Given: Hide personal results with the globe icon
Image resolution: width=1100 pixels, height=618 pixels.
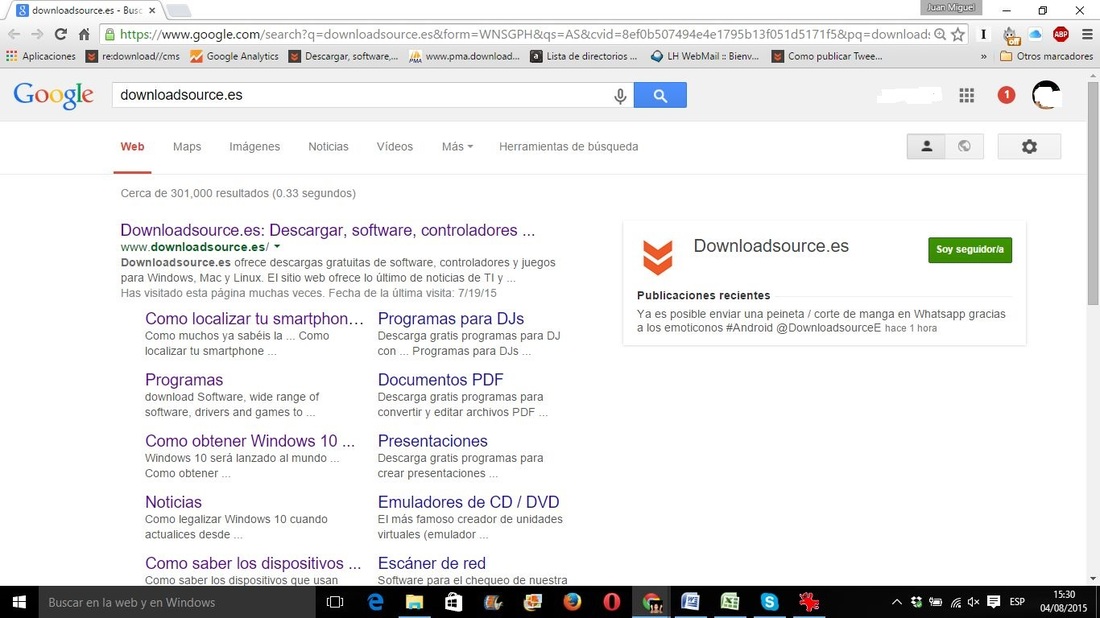Looking at the screenshot, I should 965,147.
